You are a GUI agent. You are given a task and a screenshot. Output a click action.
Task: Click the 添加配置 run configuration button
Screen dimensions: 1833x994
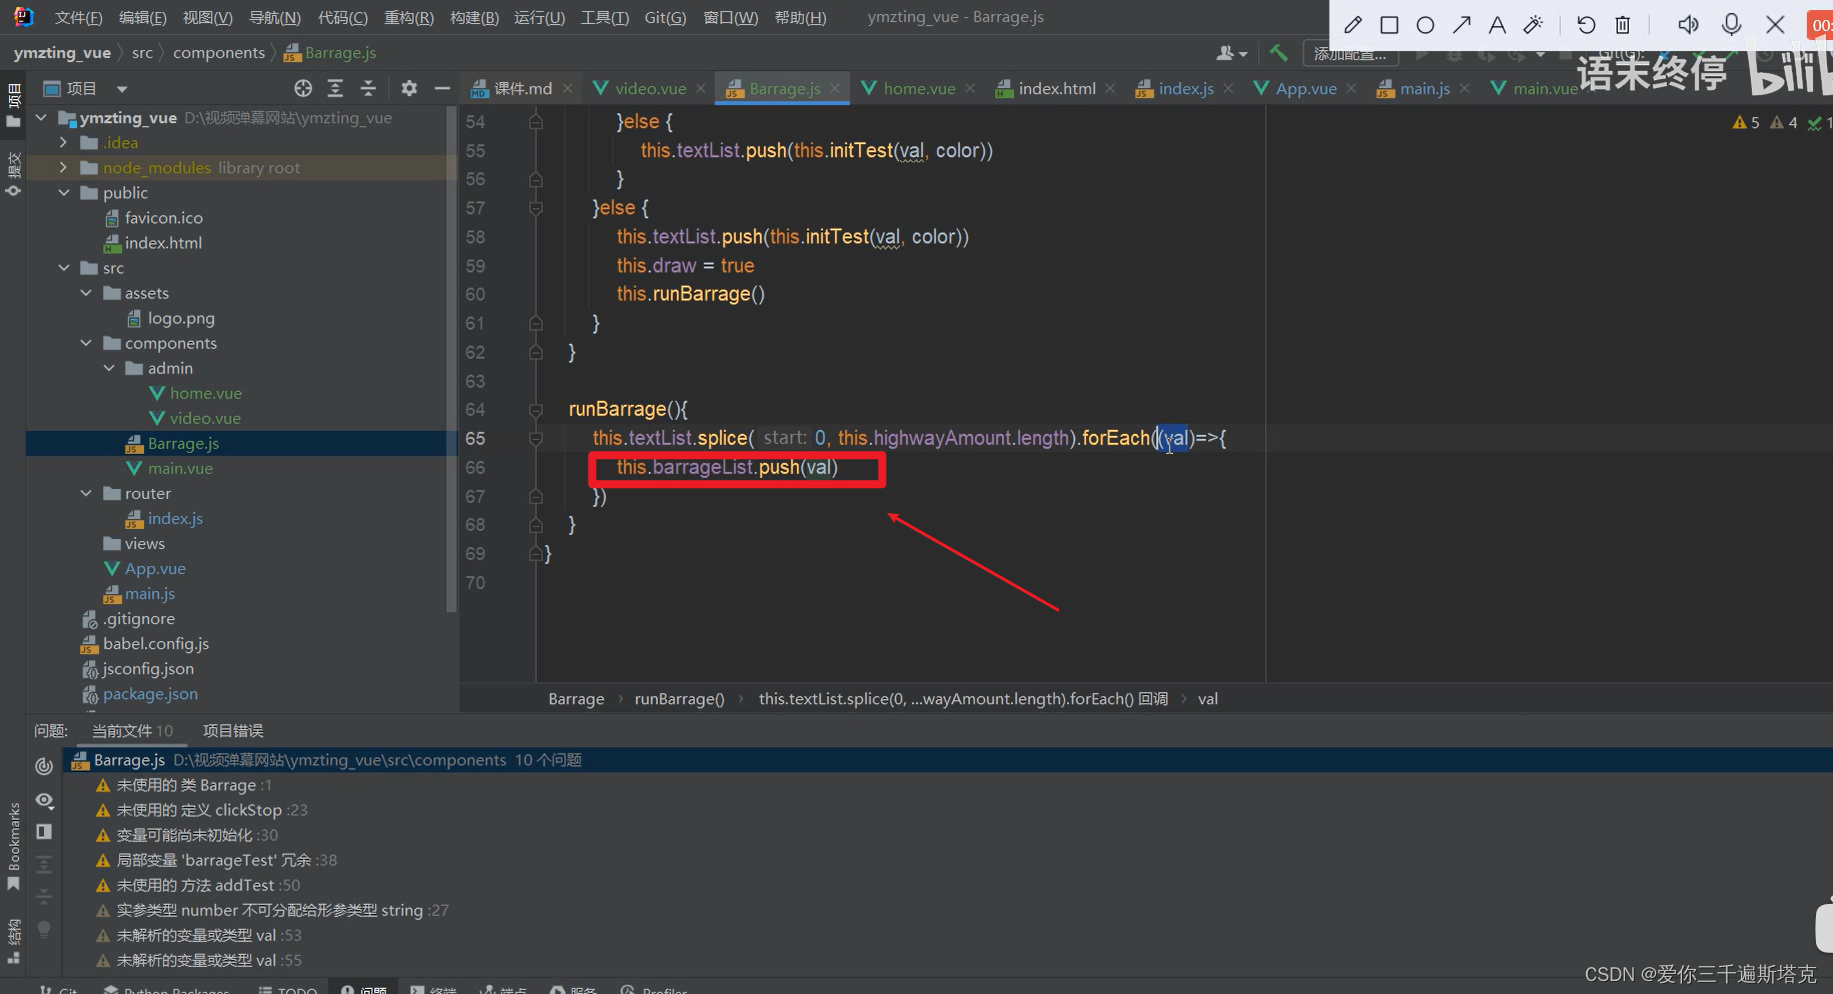tap(1350, 54)
